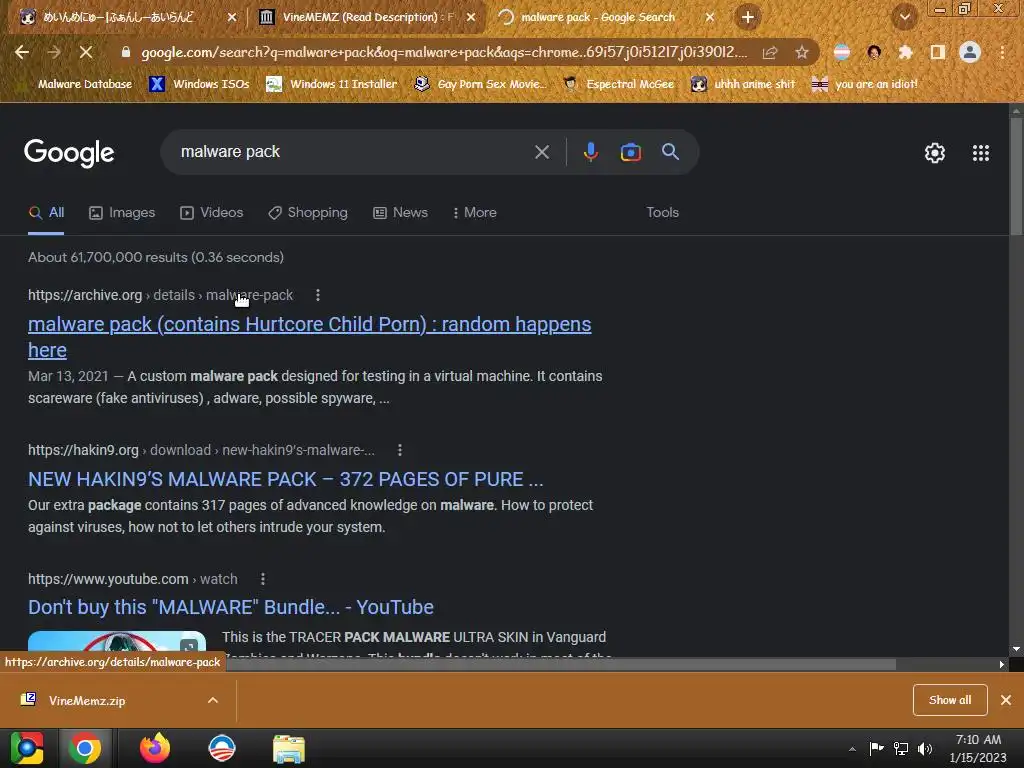Open options for the youtube.com result
The height and width of the screenshot is (768, 1024).
[x=263, y=579]
